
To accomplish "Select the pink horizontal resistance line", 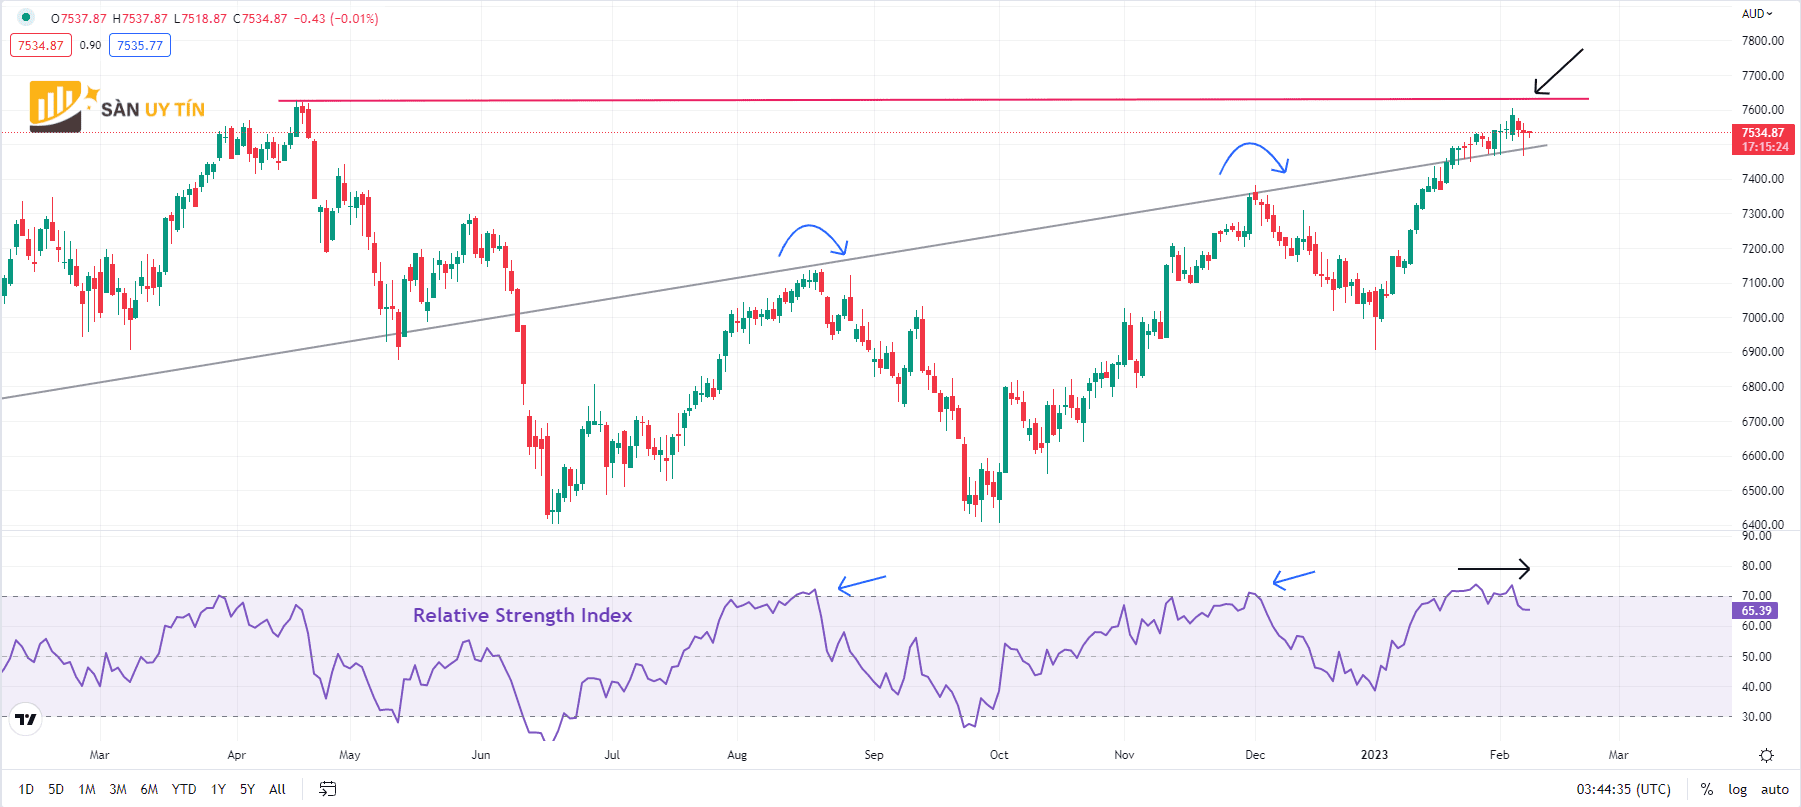I will click(x=933, y=100).
